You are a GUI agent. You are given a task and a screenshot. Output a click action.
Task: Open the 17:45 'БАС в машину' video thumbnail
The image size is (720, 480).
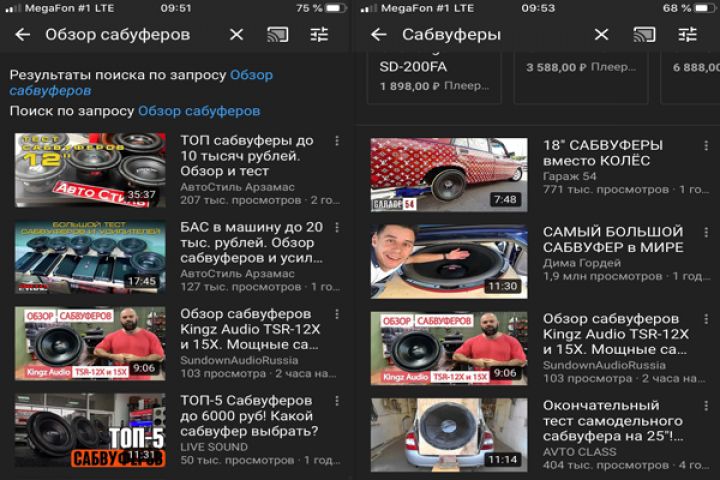(90, 257)
